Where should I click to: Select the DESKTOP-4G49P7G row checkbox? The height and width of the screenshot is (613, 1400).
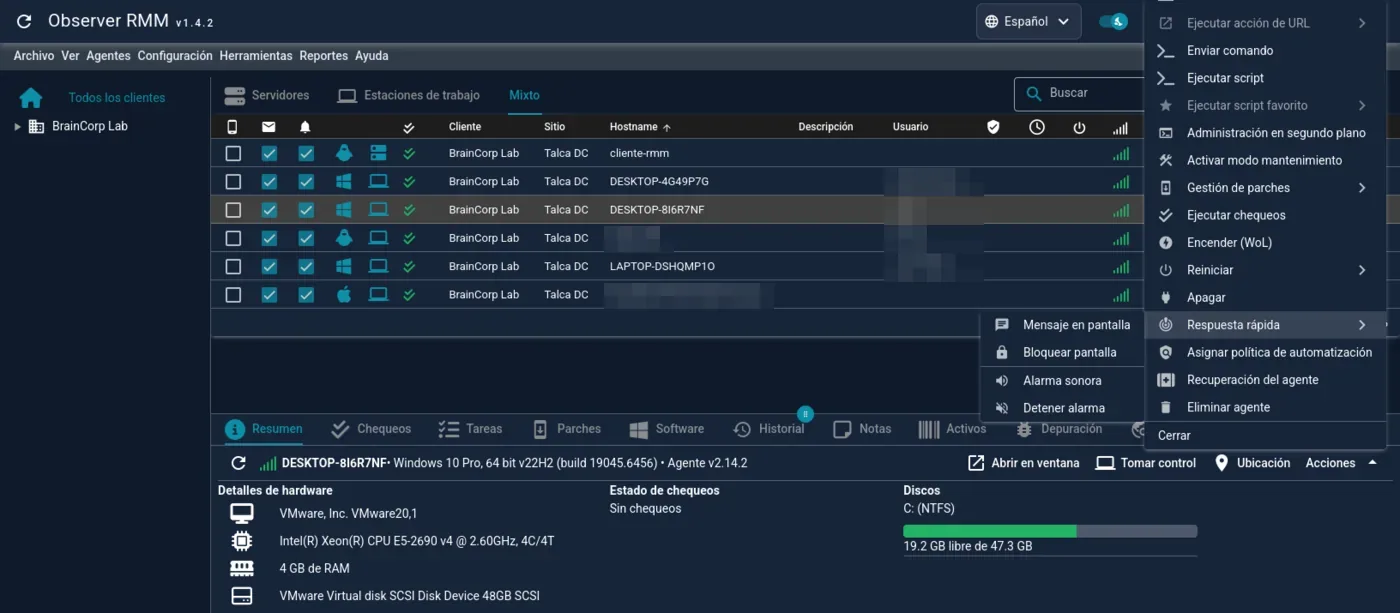(x=233, y=181)
